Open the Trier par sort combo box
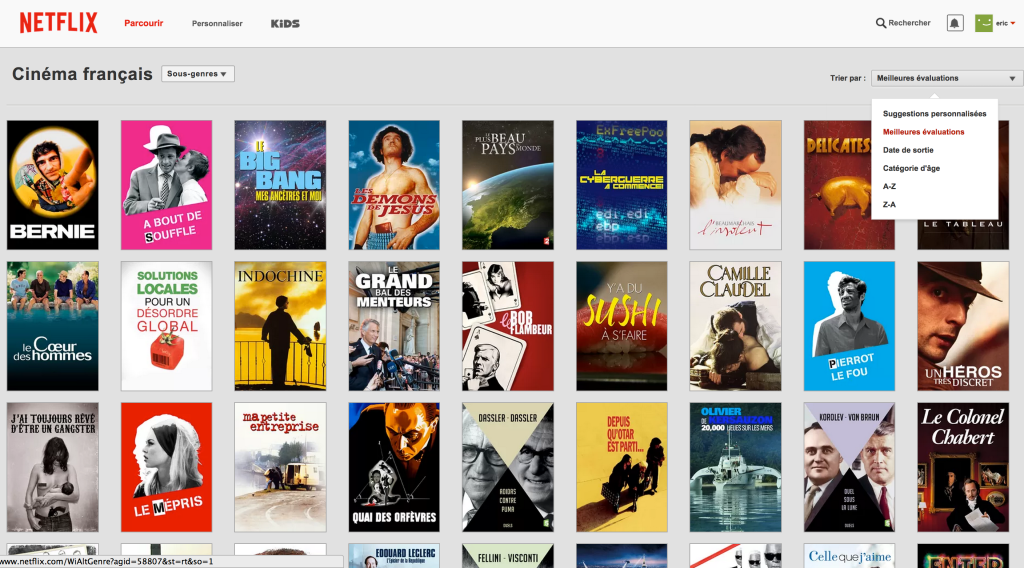This screenshot has height=568, width=1024. (946, 78)
